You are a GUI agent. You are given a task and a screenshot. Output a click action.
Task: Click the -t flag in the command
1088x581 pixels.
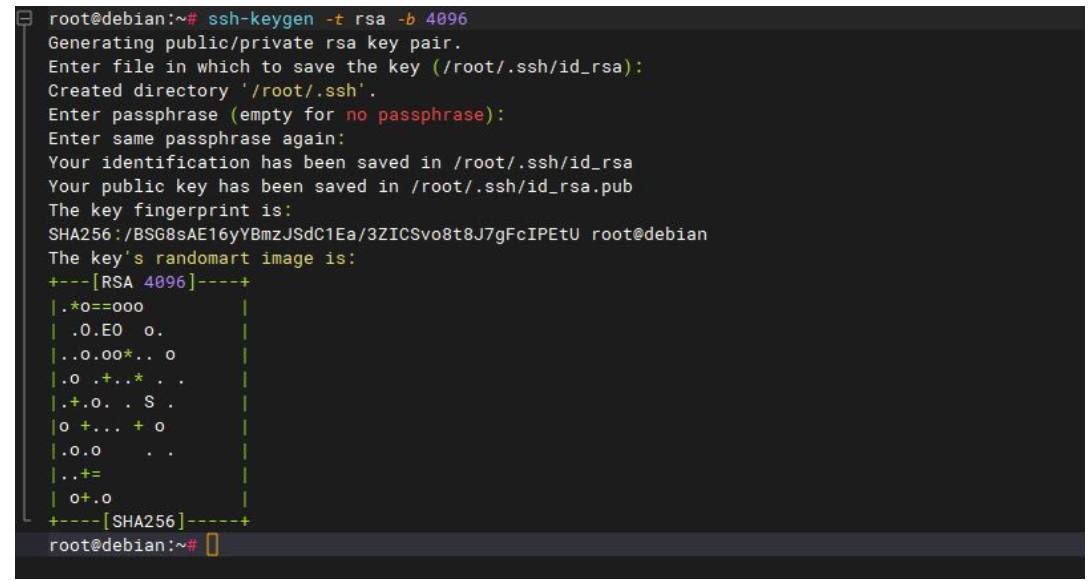tap(335, 19)
